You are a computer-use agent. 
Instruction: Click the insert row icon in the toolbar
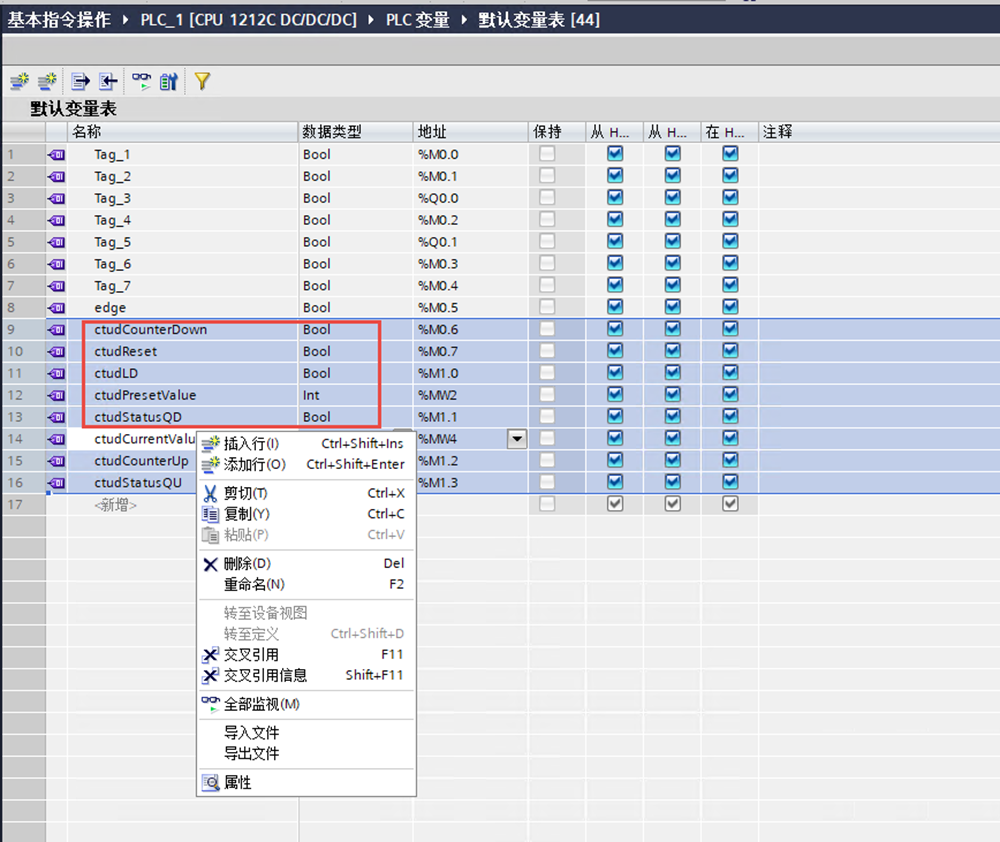18,81
